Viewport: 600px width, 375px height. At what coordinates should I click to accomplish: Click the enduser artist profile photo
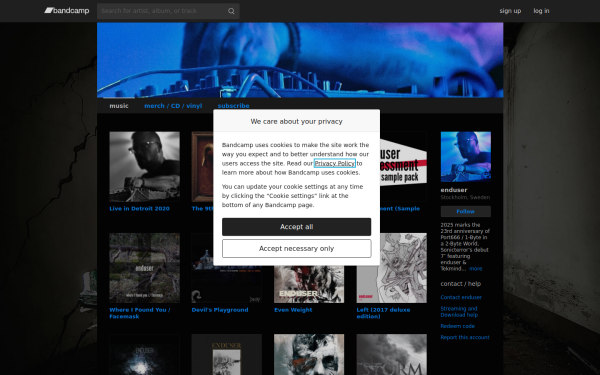click(466, 157)
